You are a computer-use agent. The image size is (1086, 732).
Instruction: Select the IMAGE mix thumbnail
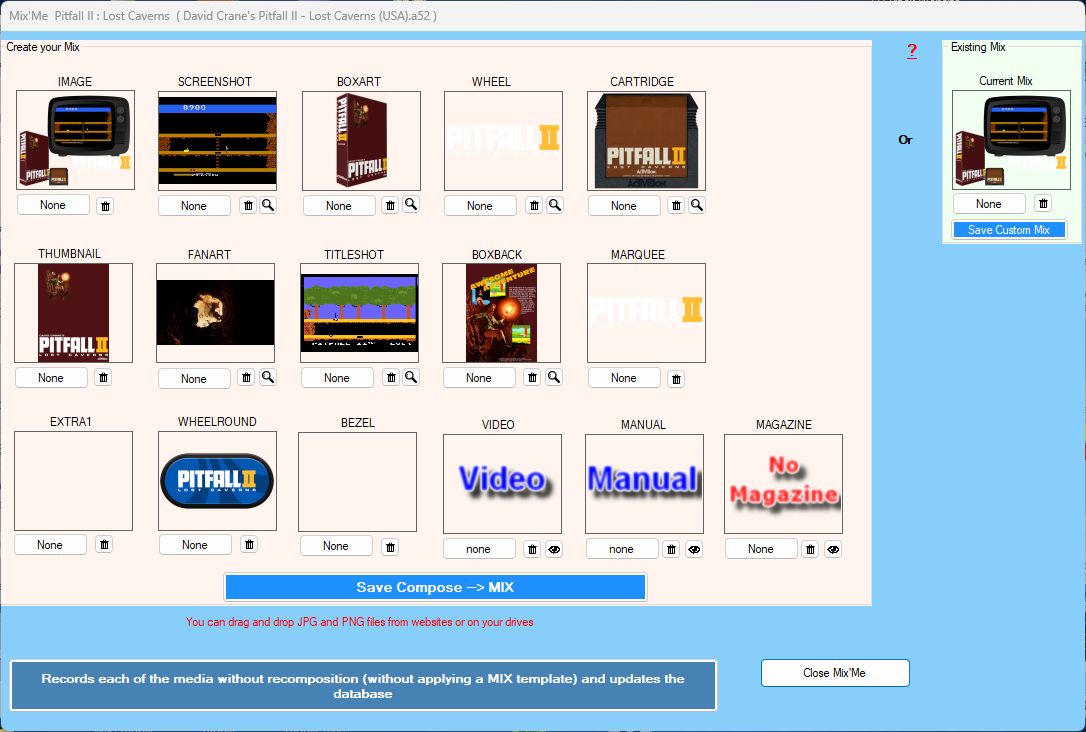point(75,140)
